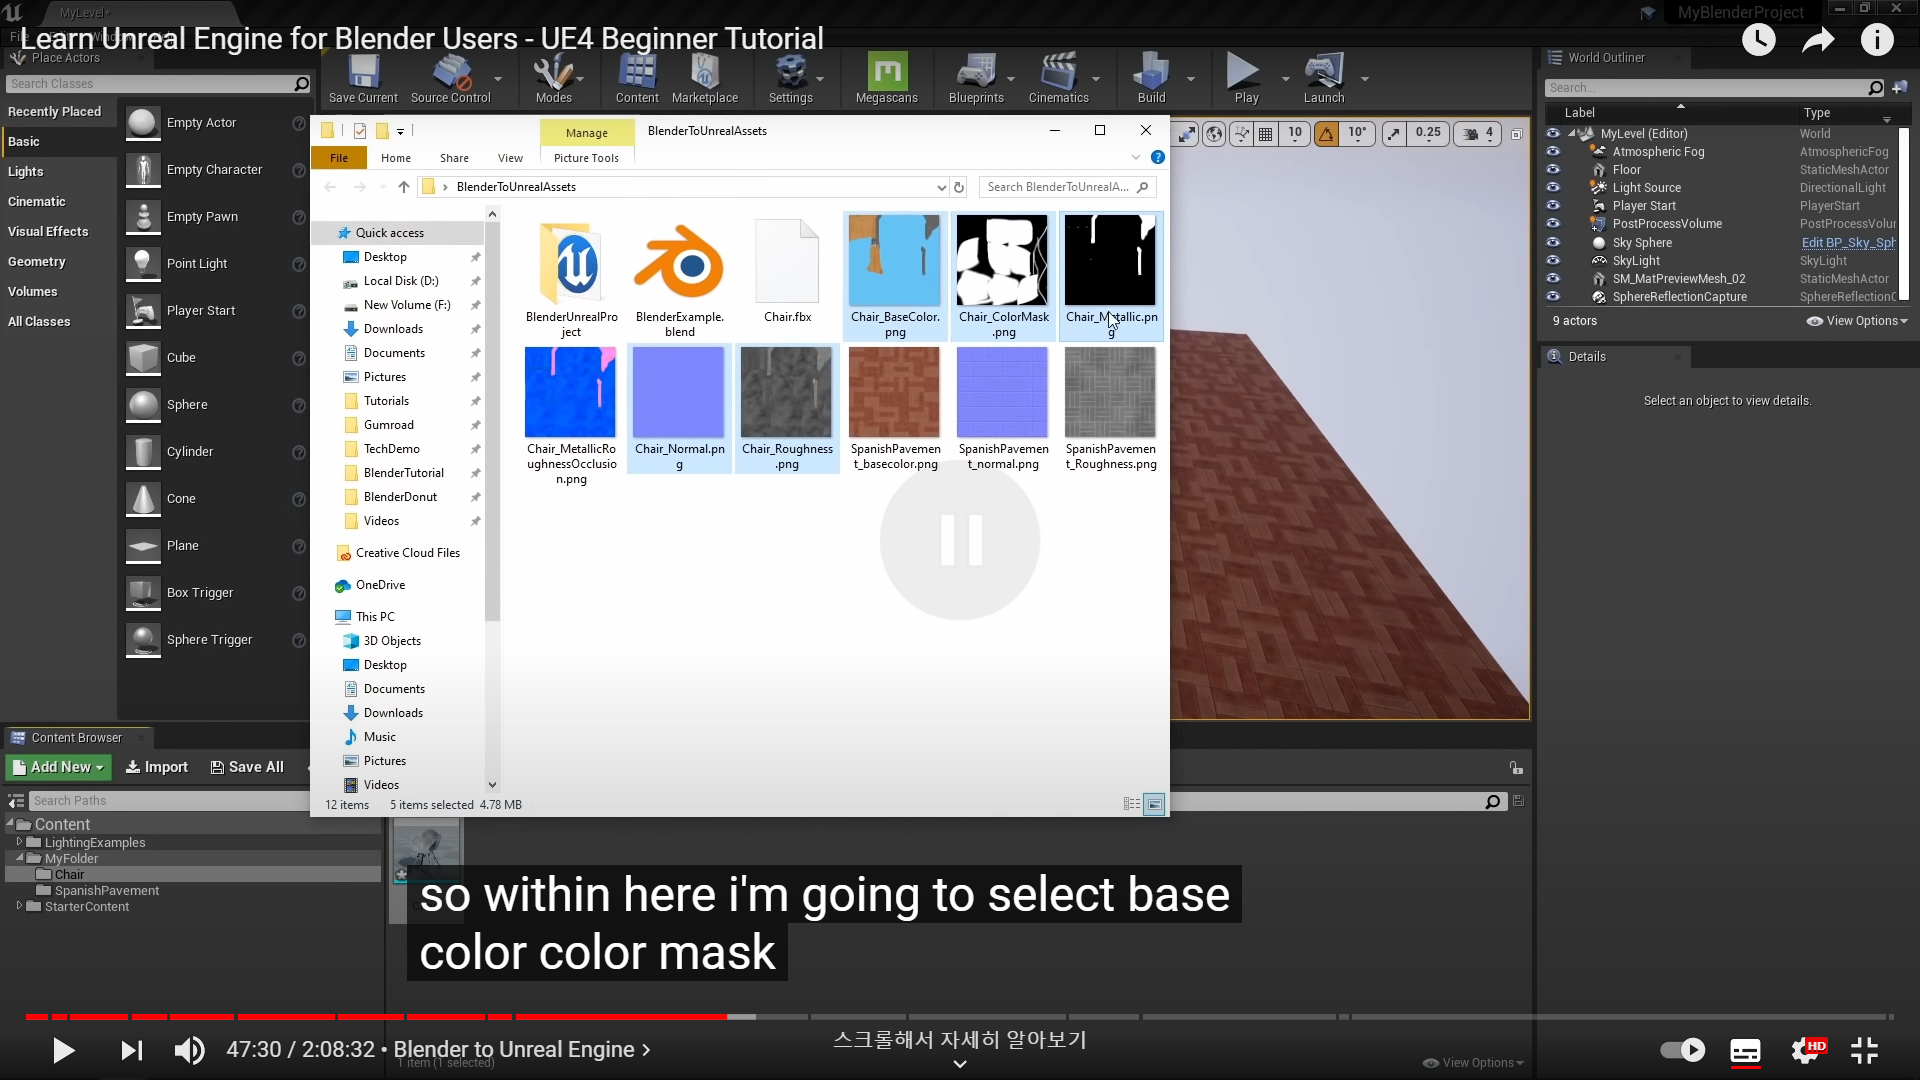The width and height of the screenshot is (1920, 1080).
Task: Select the Chair_MetallicRoughnessOcclusion.png thumbnail
Action: click(x=570, y=394)
